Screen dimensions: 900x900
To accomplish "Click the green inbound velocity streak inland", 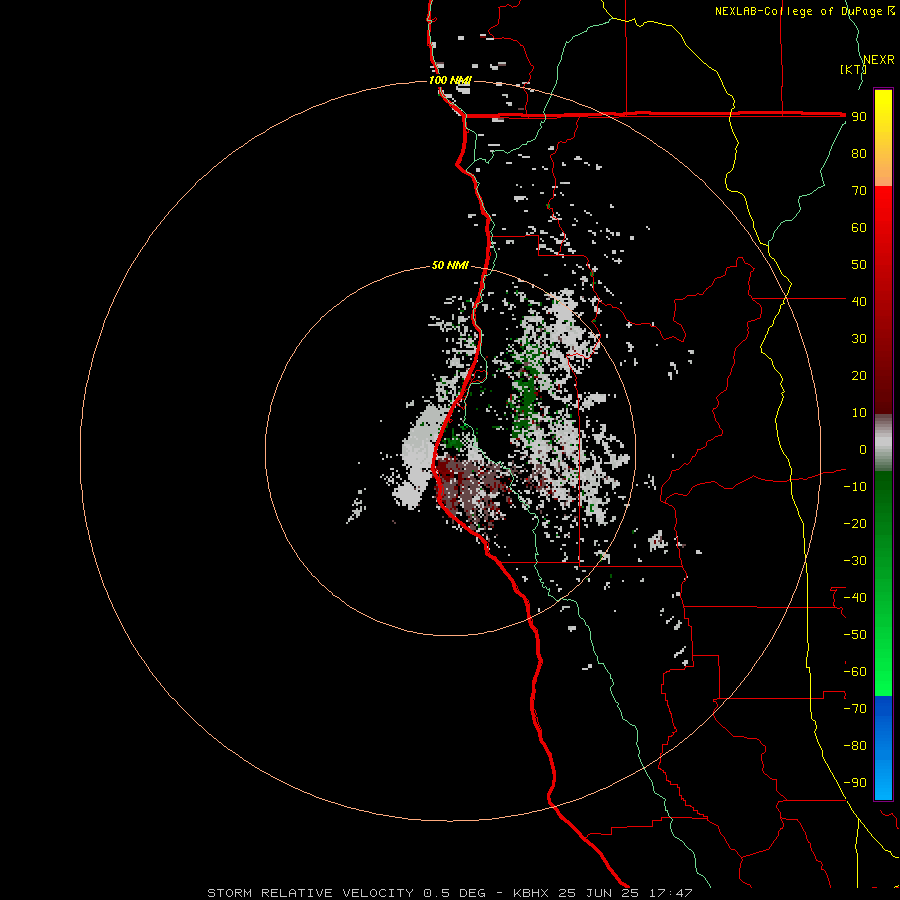I will point(525,396).
